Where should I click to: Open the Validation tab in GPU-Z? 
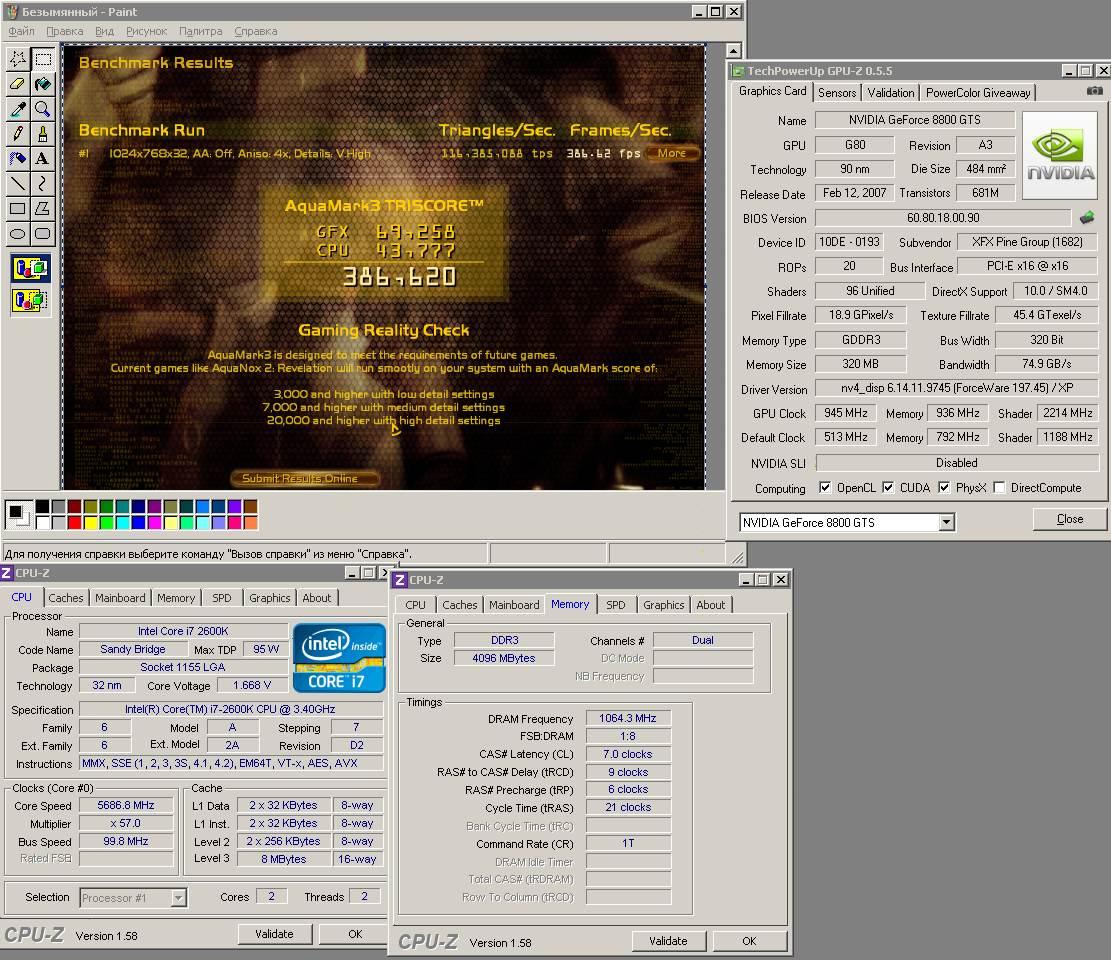[x=891, y=93]
